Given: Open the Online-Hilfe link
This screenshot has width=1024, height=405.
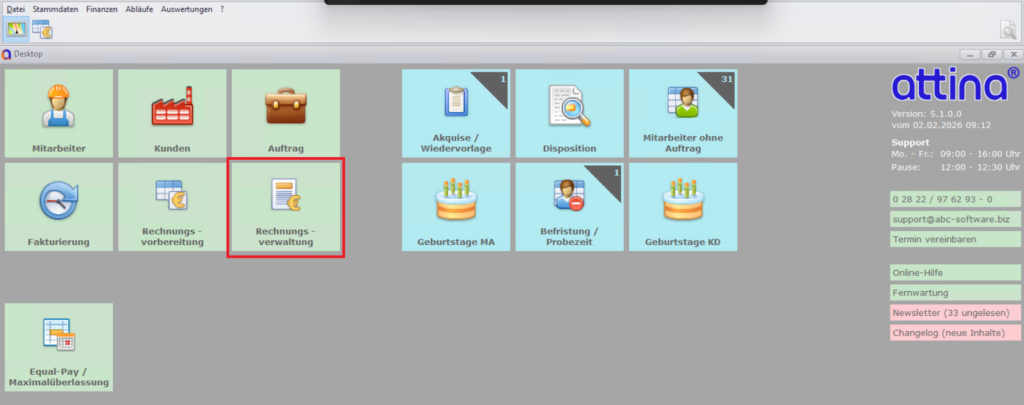Looking at the screenshot, I should tap(955, 272).
